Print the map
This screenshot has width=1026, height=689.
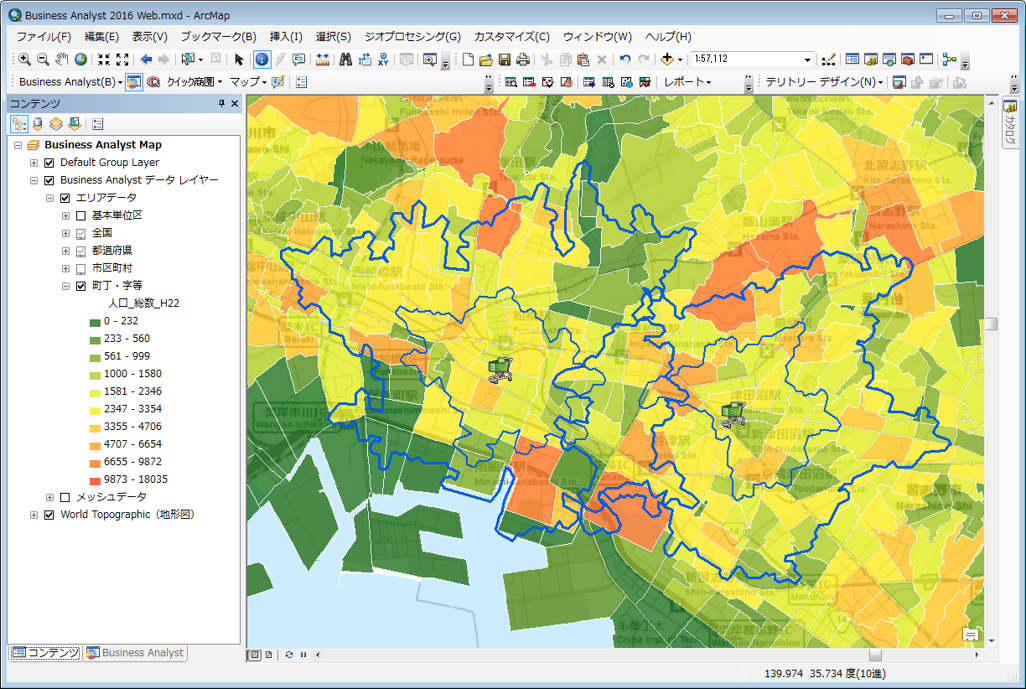[x=523, y=60]
